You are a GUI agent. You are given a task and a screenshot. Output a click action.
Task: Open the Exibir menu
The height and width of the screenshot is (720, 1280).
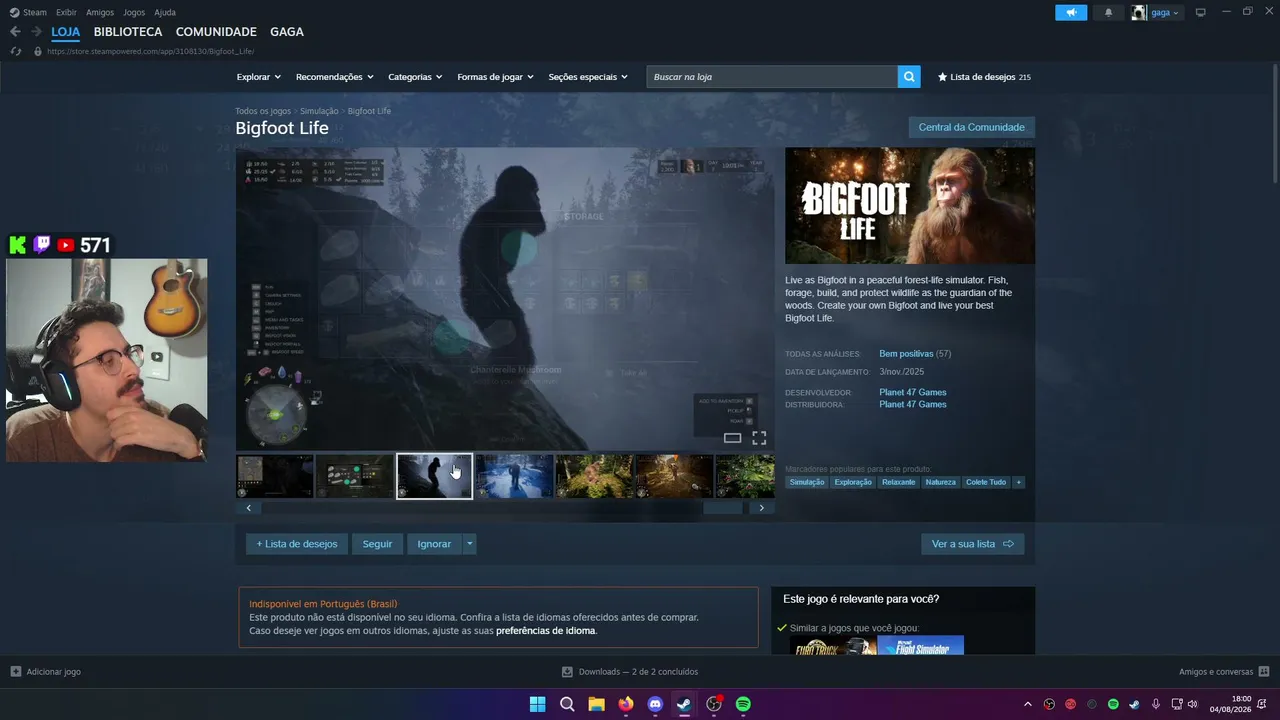(x=66, y=12)
